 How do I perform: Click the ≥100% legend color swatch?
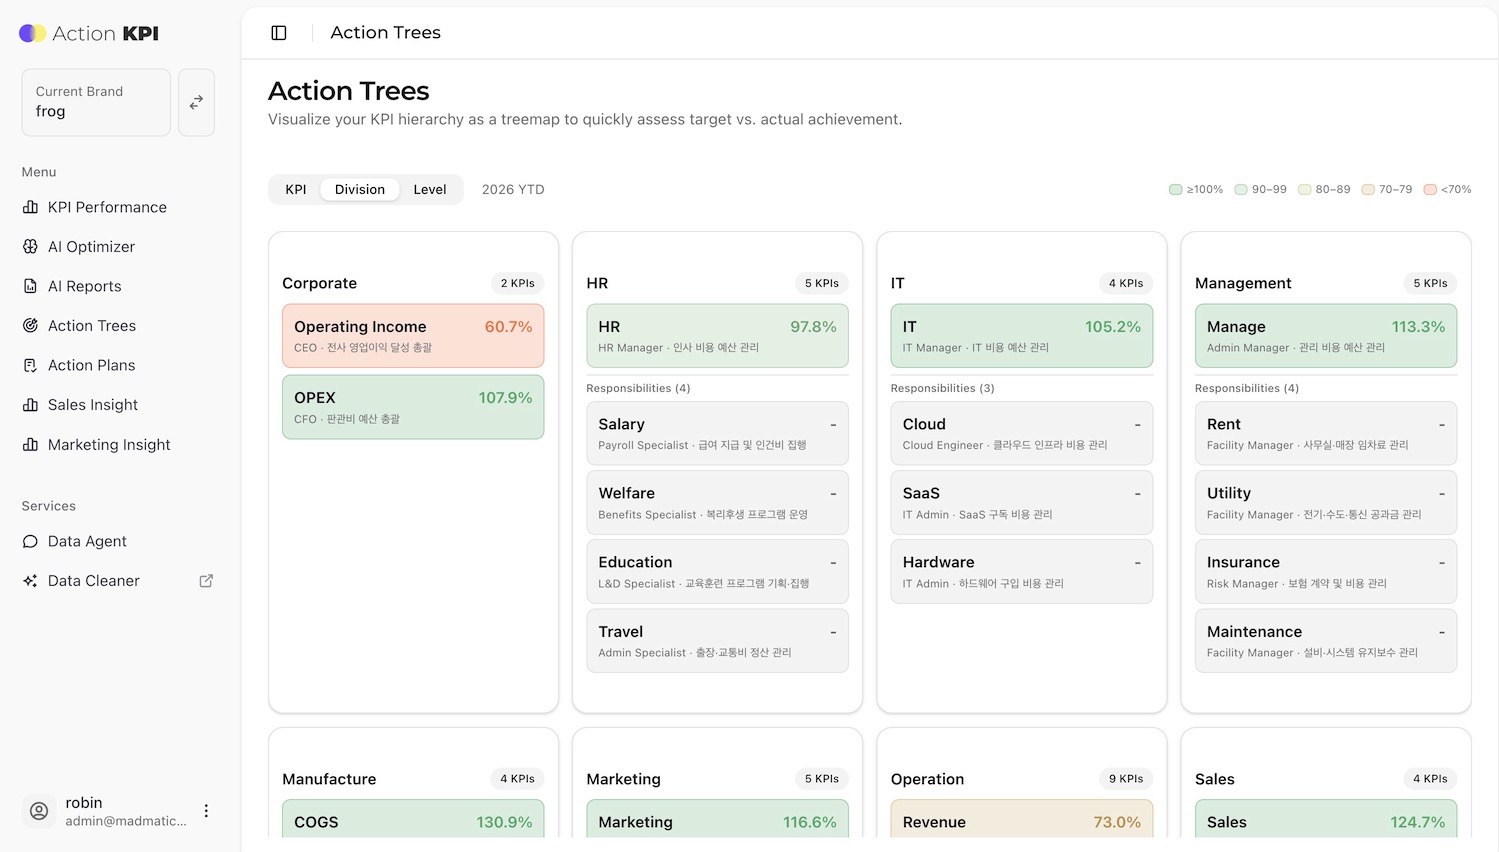1176,190
